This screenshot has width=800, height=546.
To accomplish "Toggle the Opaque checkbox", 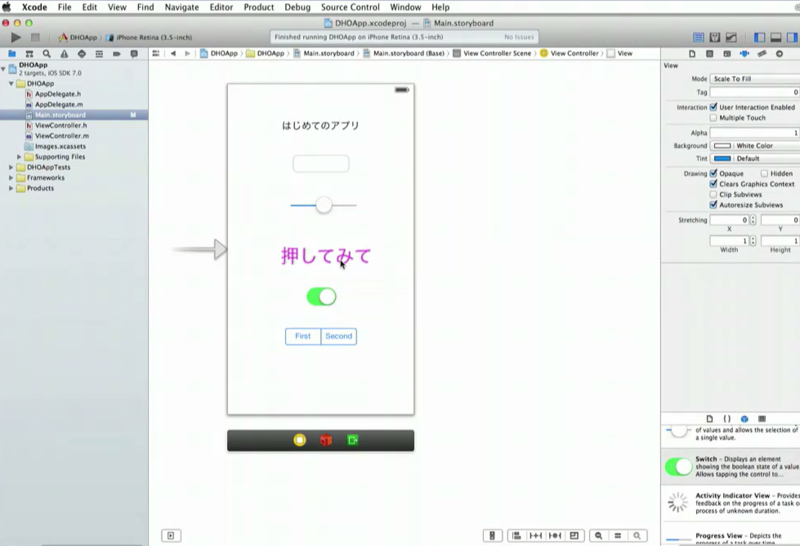I will tap(713, 173).
